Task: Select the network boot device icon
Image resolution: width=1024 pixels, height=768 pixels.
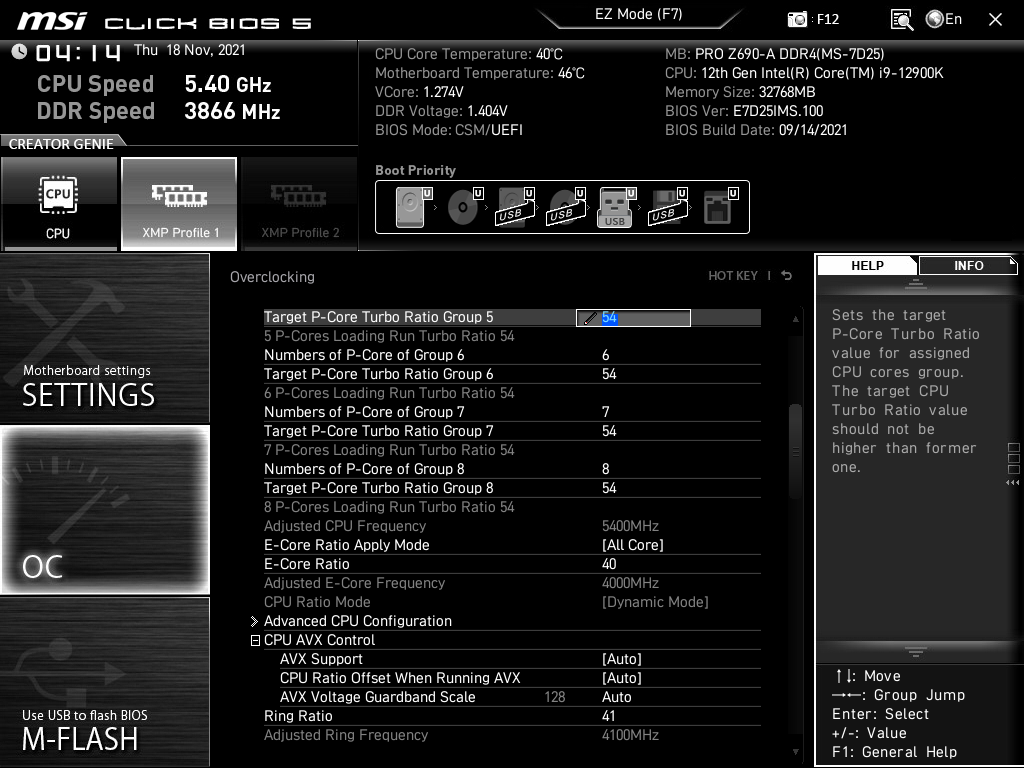Action: click(719, 206)
